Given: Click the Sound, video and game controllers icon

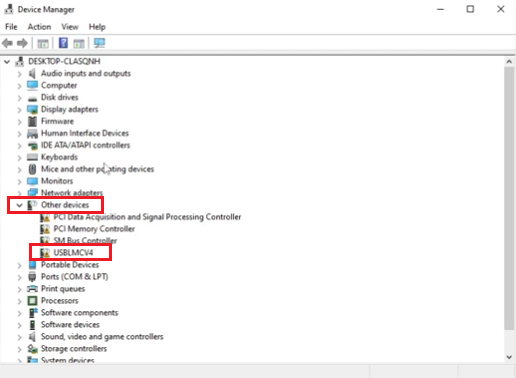Looking at the screenshot, I should tap(32, 337).
